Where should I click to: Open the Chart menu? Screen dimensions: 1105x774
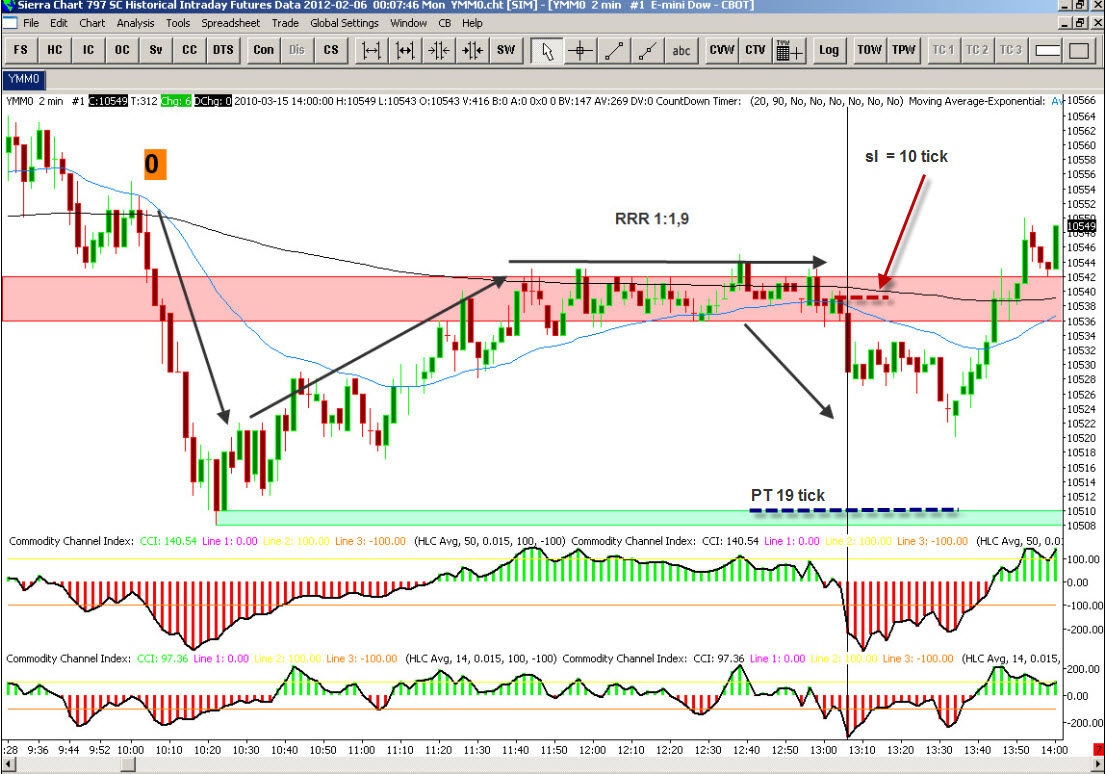click(x=92, y=23)
